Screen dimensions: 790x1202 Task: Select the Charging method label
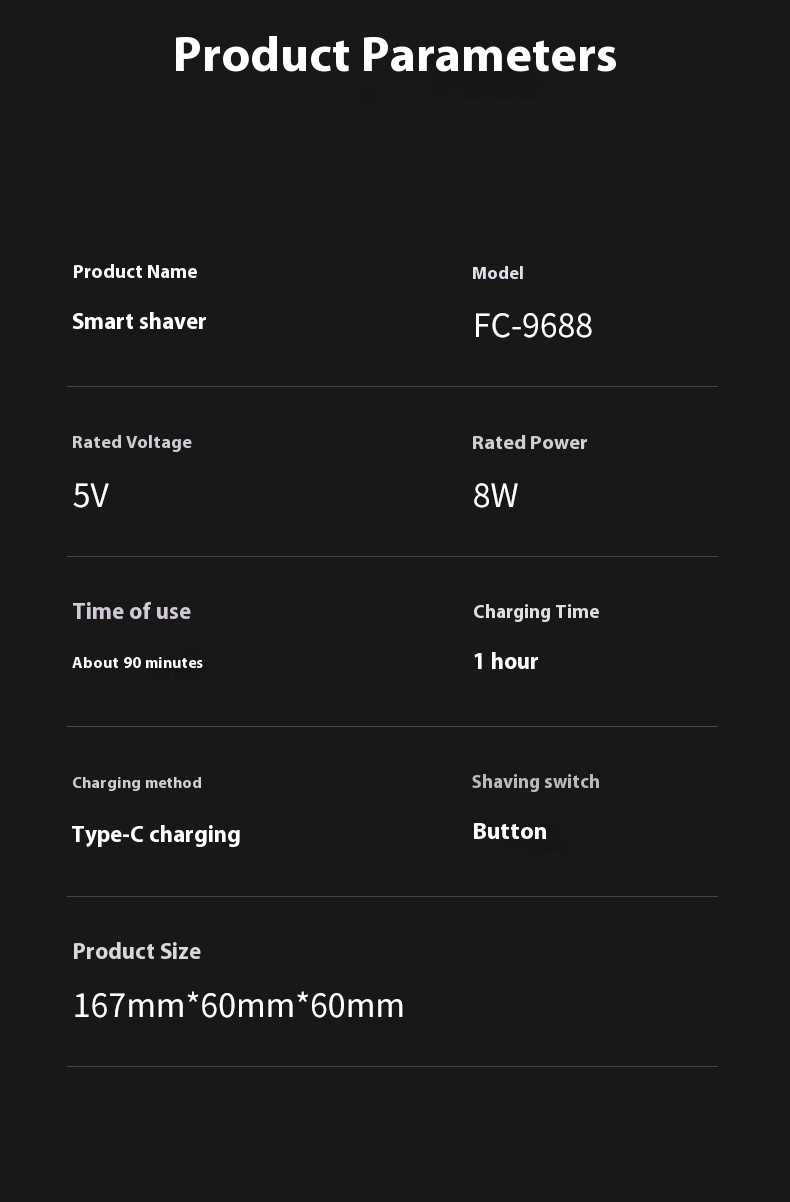[137, 783]
